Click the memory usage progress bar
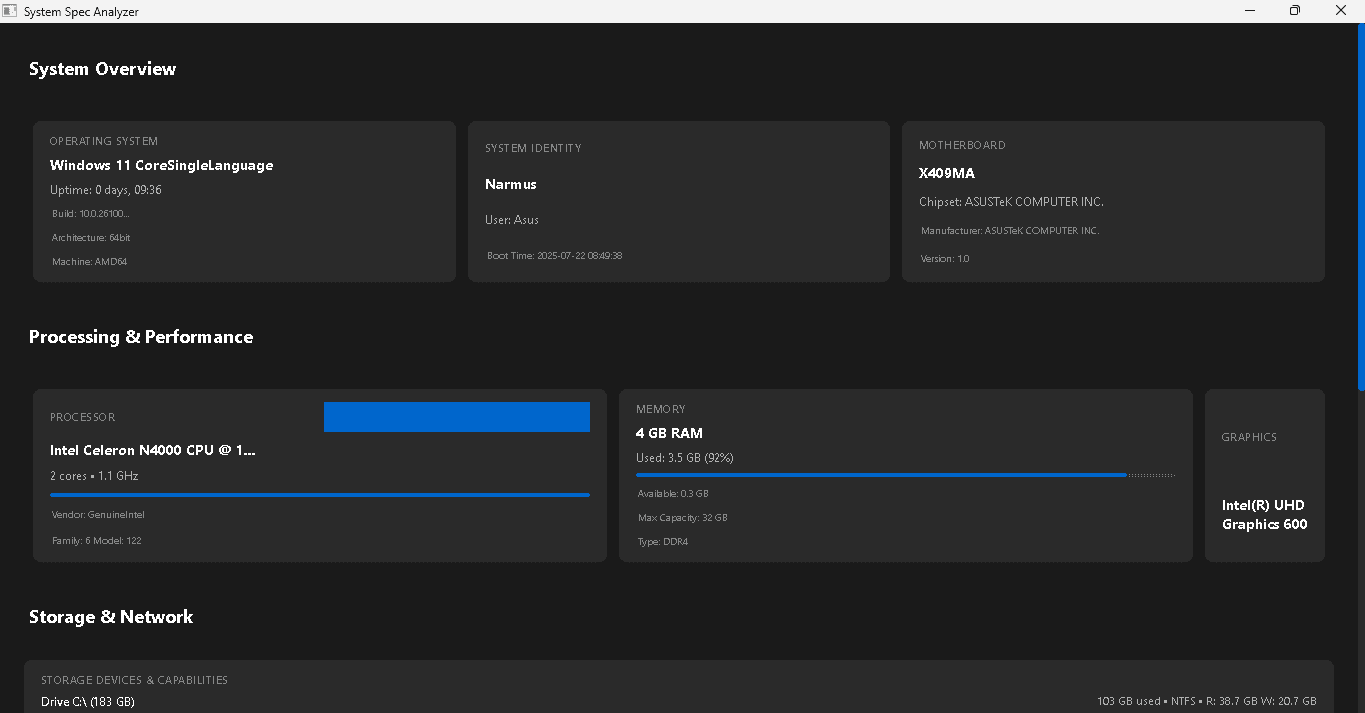The image size is (1365, 713). 906,475
